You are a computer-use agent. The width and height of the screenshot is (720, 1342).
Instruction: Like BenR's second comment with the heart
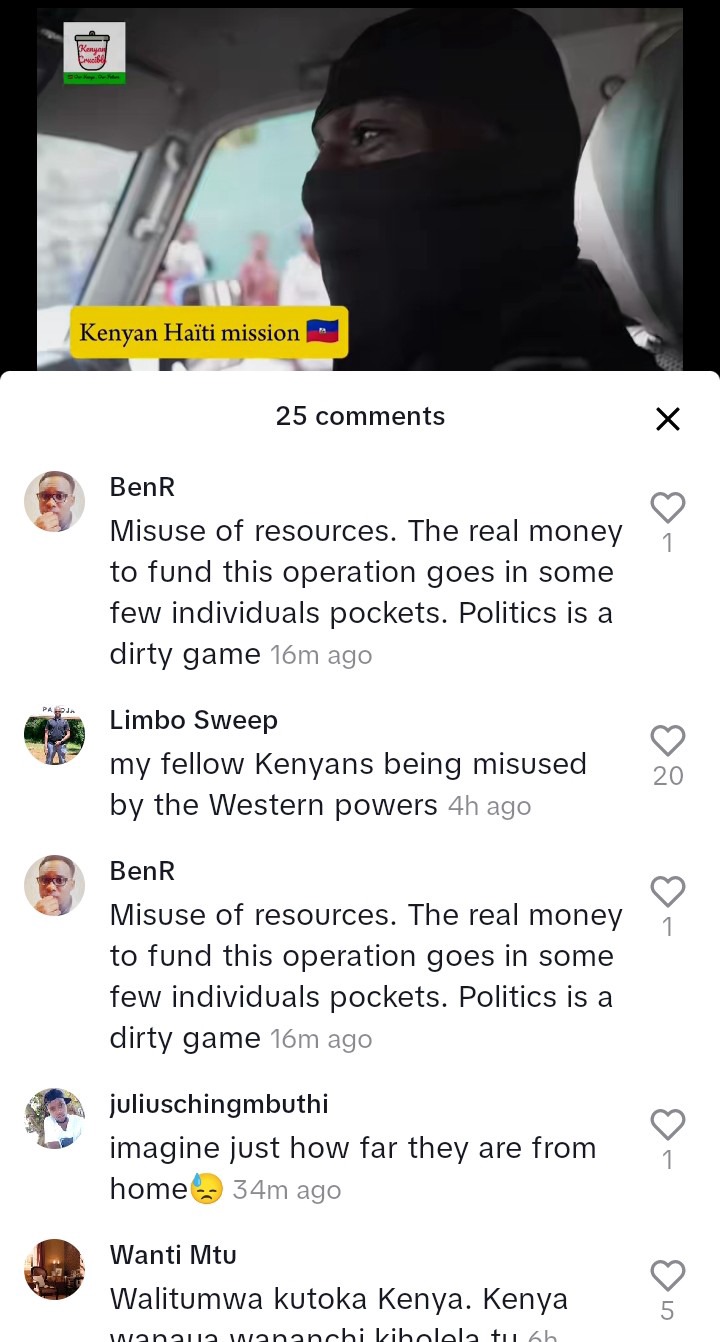tap(668, 892)
